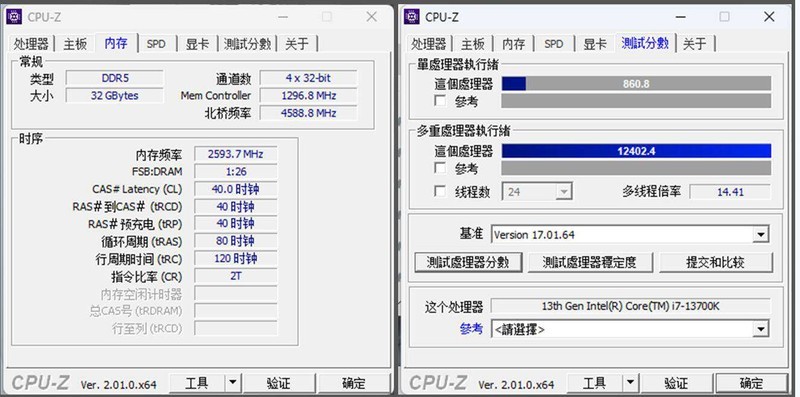This screenshot has width=800, height=397.
Task: Open 处理器 tab in right CPU-Z window
Action: (x=429, y=44)
